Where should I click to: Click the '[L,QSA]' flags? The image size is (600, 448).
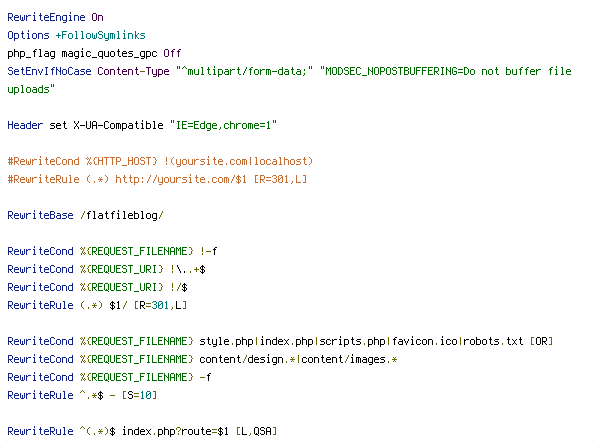(256, 431)
